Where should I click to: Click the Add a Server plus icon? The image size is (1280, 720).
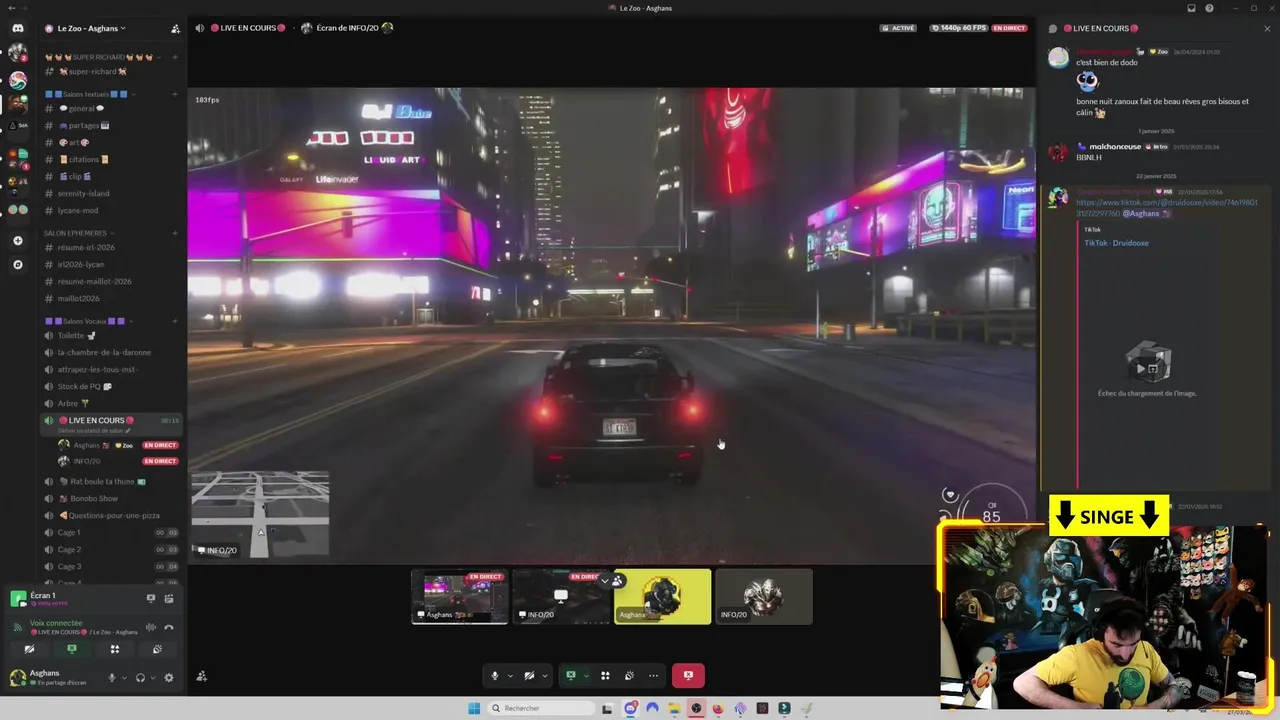tap(18, 241)
